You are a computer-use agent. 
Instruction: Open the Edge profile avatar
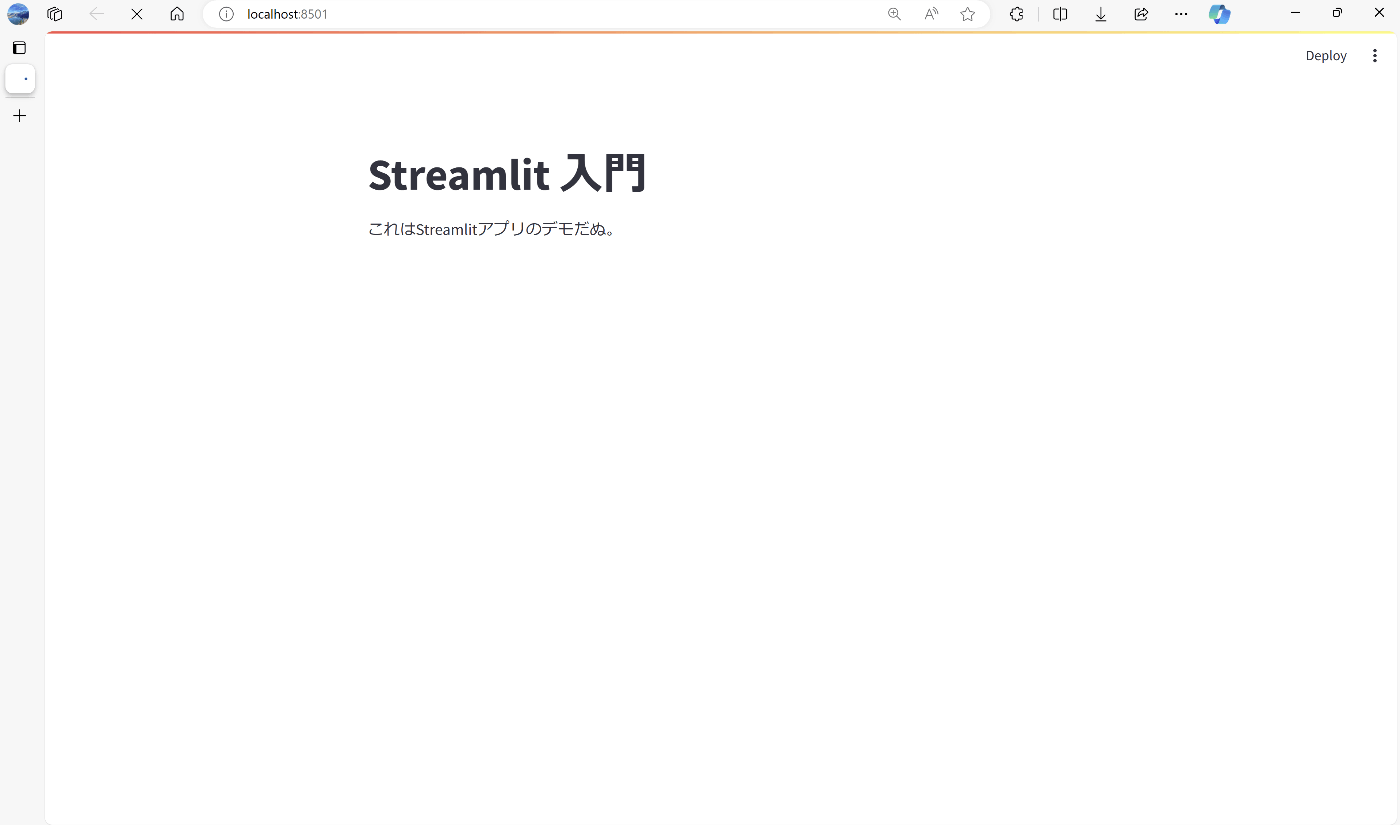(x=18, y=14)
